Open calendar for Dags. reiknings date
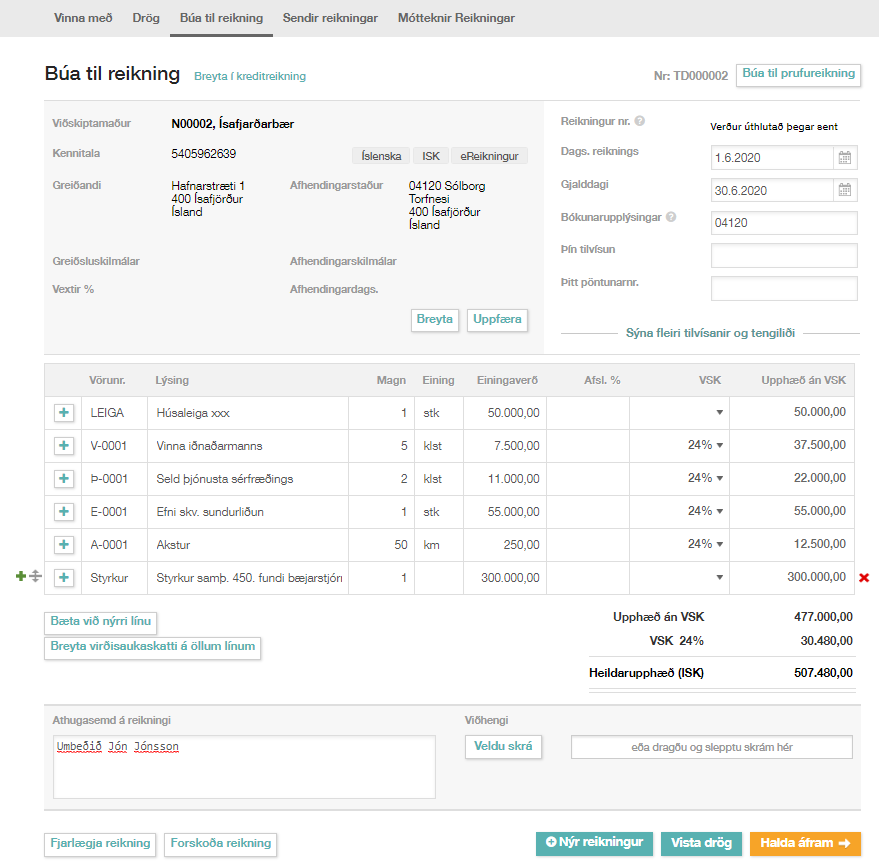This screenshot has height=866, width=879. click(x=845, y=158)
